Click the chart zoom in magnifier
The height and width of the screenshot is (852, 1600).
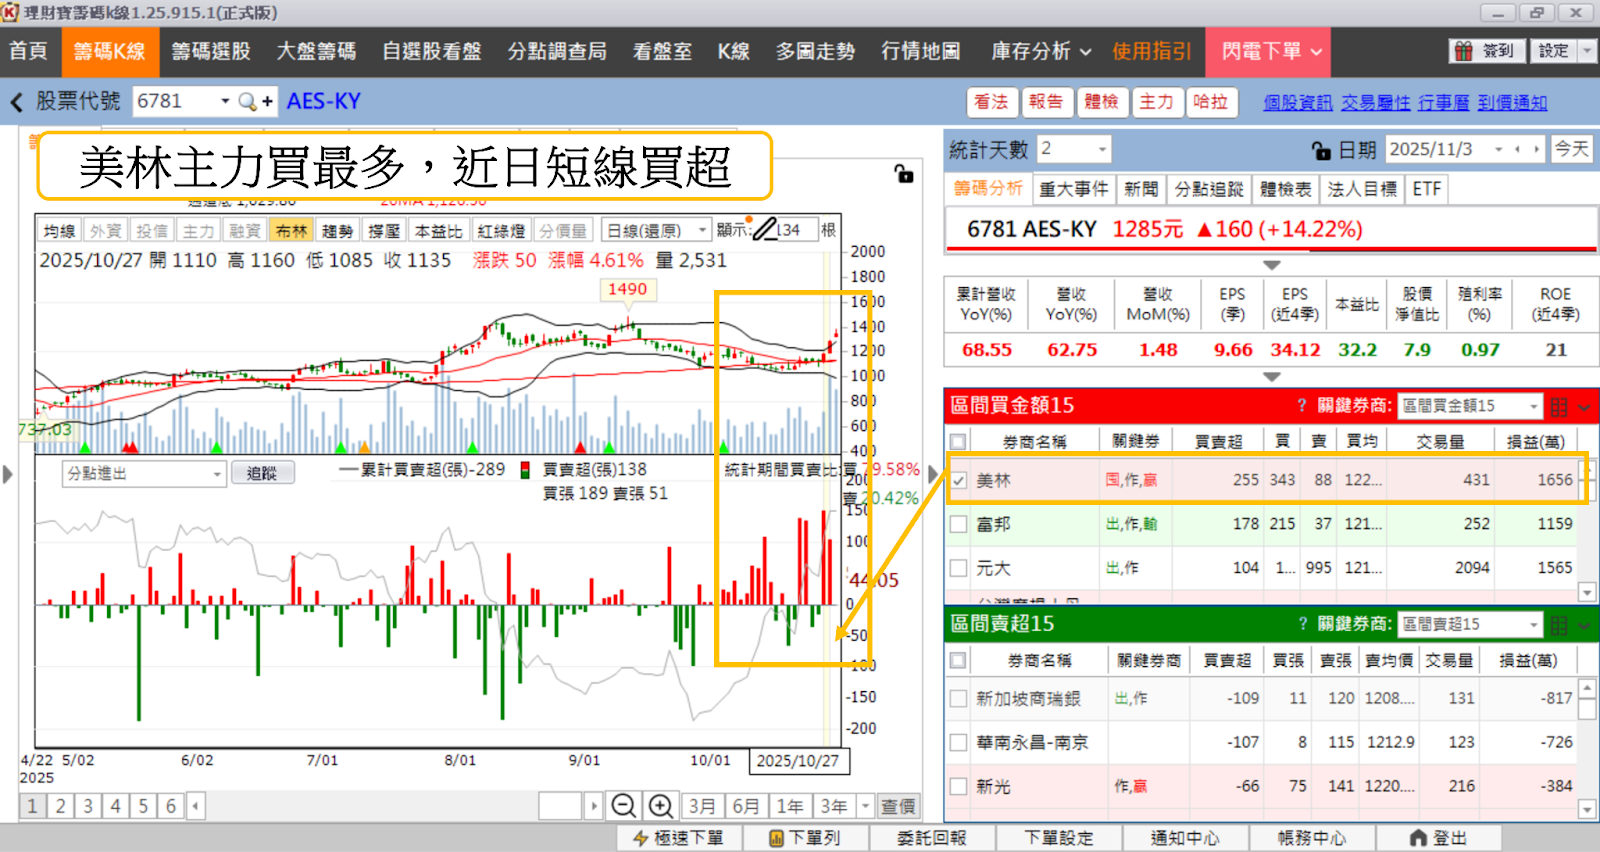(661, 806)
